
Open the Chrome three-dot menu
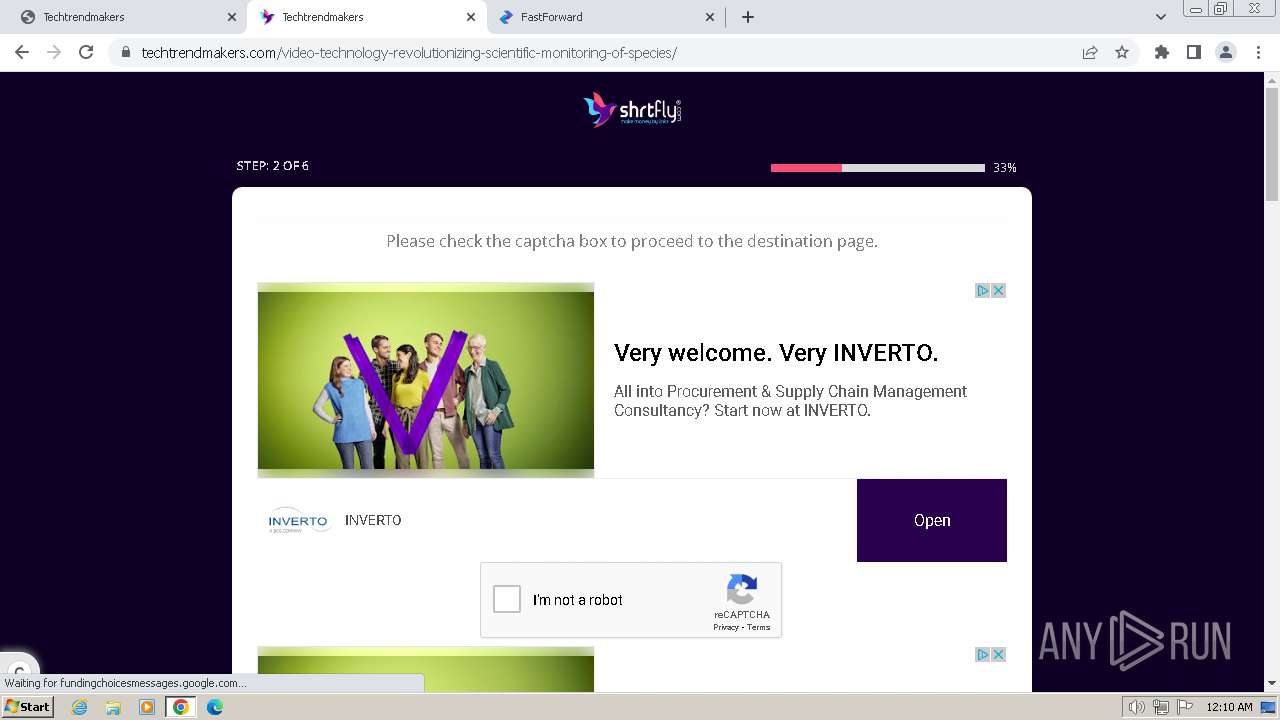pyautogui.click(x=1258, y=52)
